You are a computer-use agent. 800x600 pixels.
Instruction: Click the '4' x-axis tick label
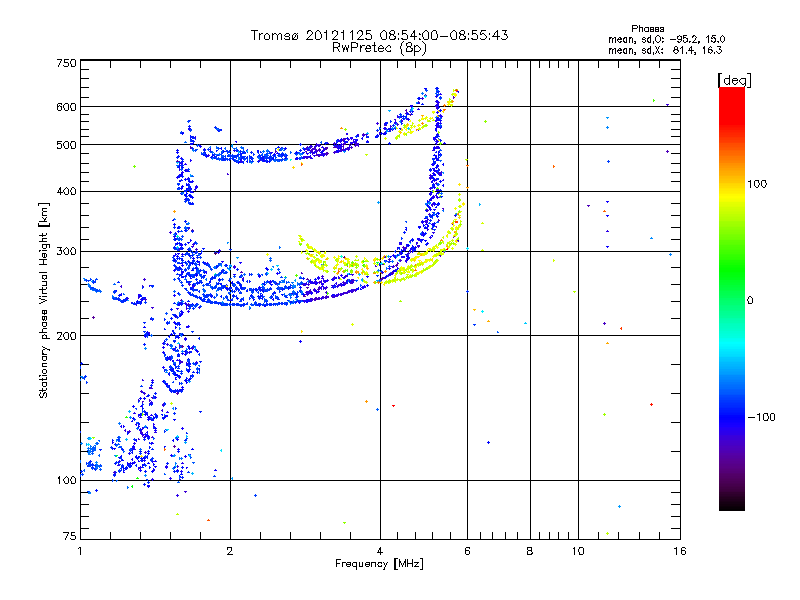tap(380, 551)
